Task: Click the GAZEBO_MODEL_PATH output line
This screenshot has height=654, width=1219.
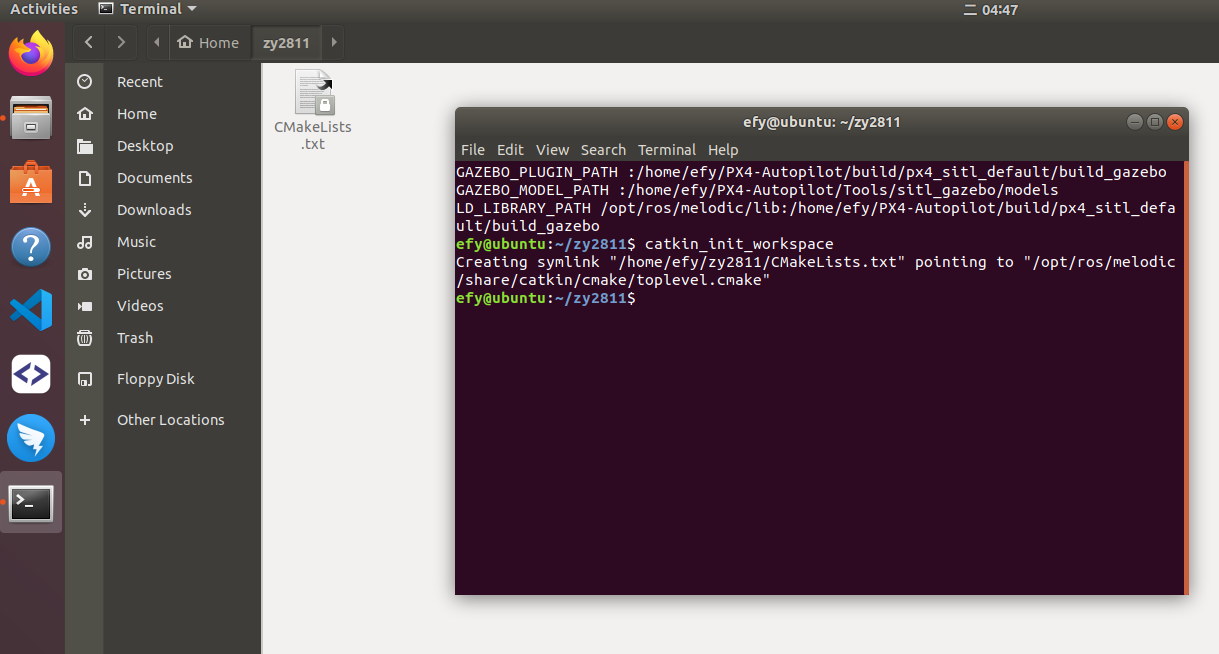Action: [x=757, y=190]
